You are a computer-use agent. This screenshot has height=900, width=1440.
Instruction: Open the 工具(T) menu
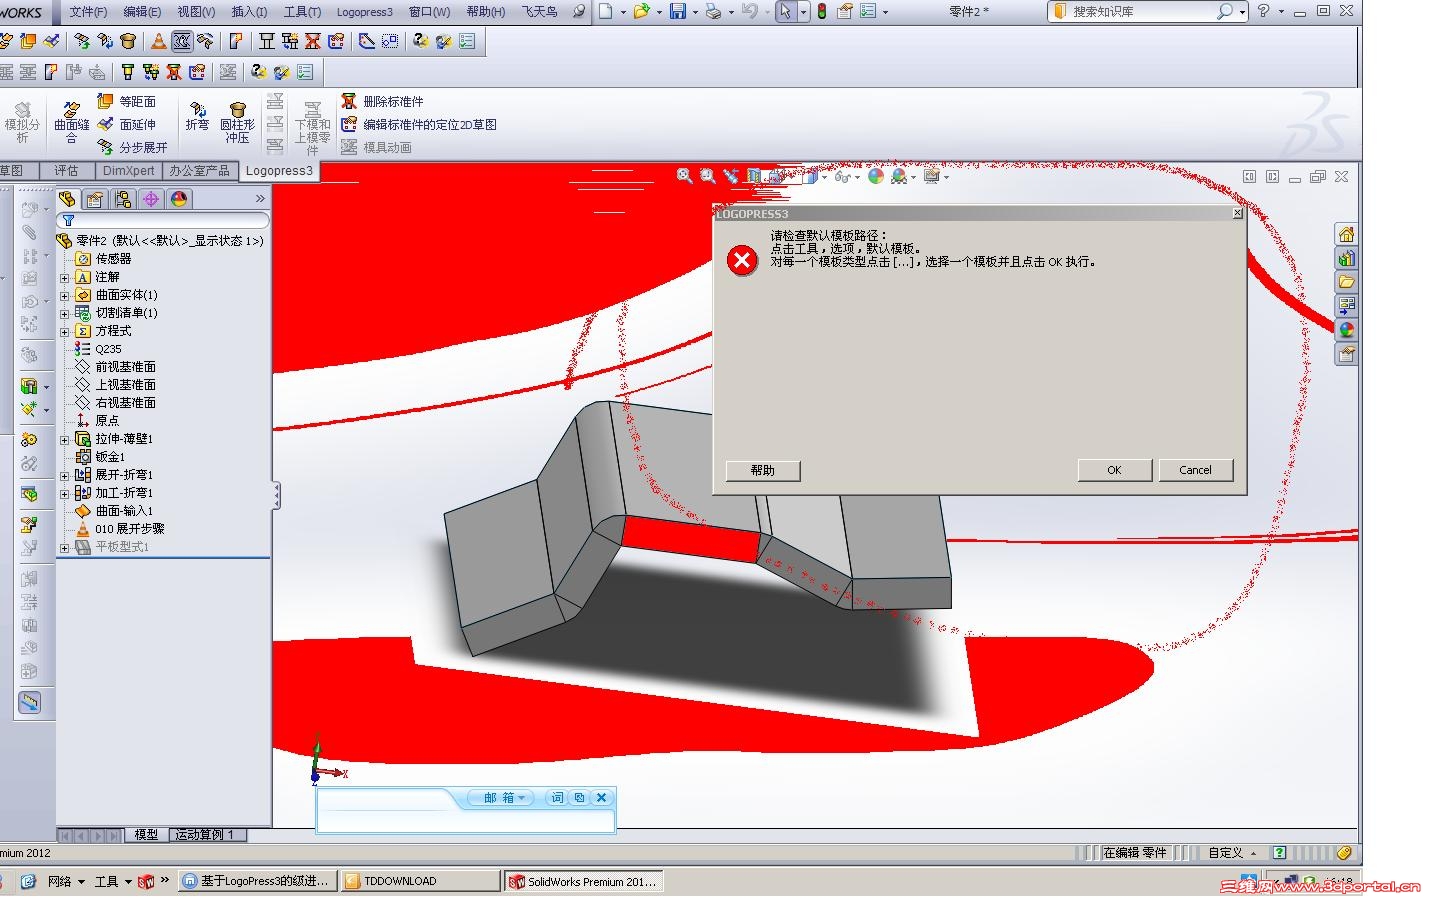(x=302, y=12)
